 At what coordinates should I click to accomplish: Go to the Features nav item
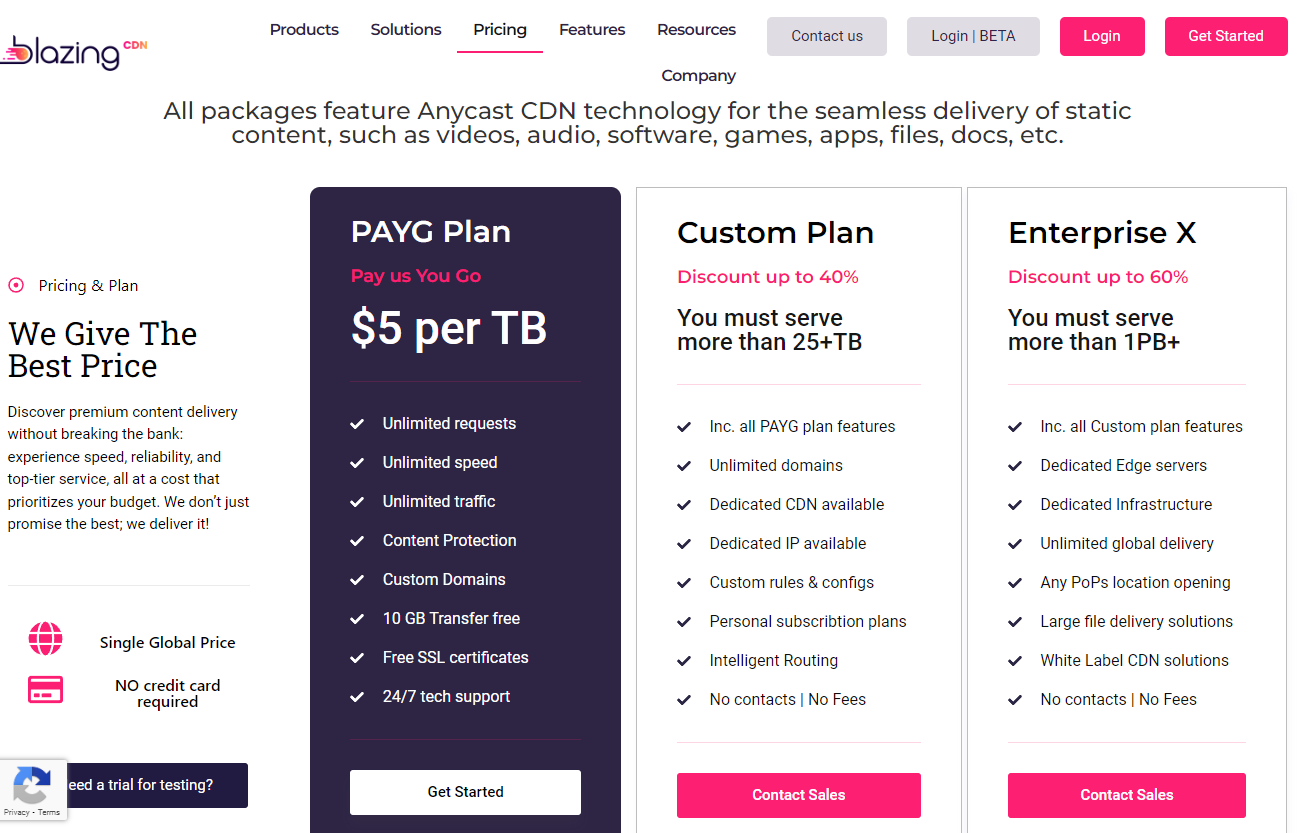pyautogui.click(x=592, y=29)
